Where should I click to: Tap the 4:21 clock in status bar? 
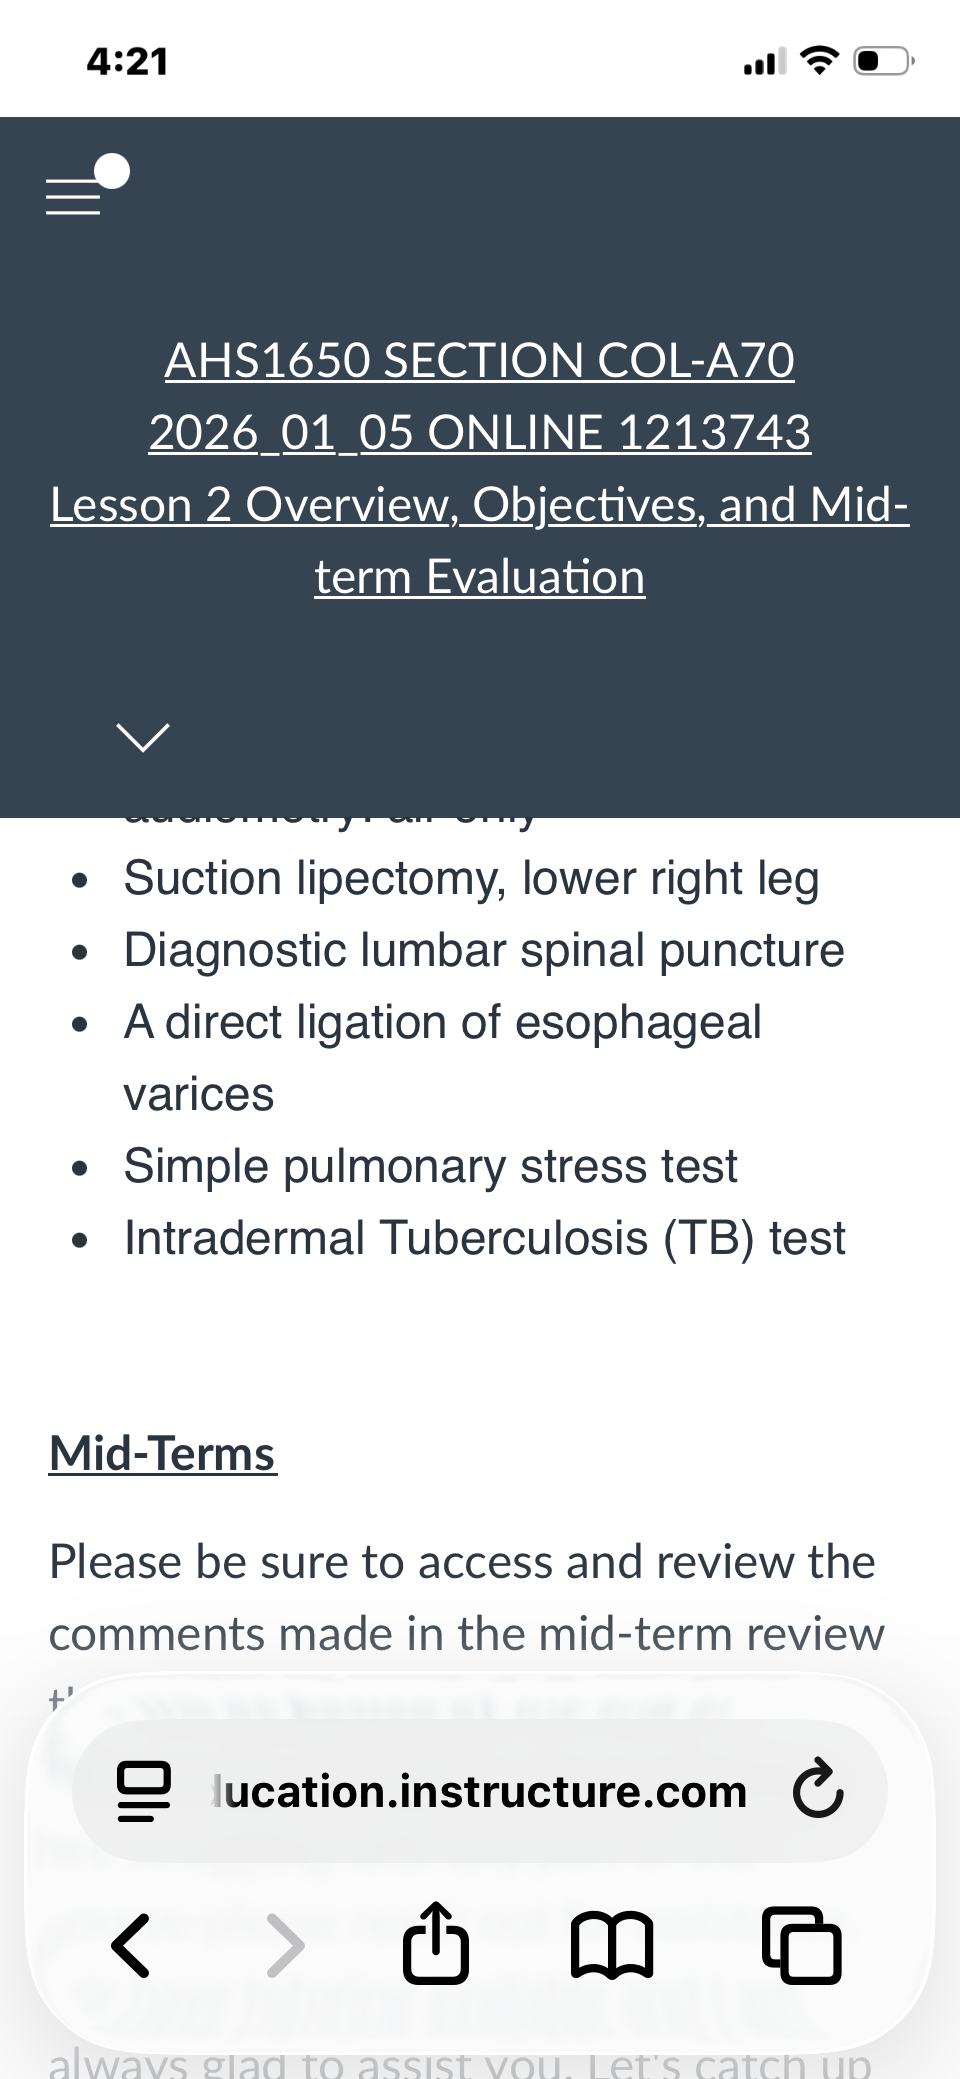pyautogui.click(x=127, y=61)
